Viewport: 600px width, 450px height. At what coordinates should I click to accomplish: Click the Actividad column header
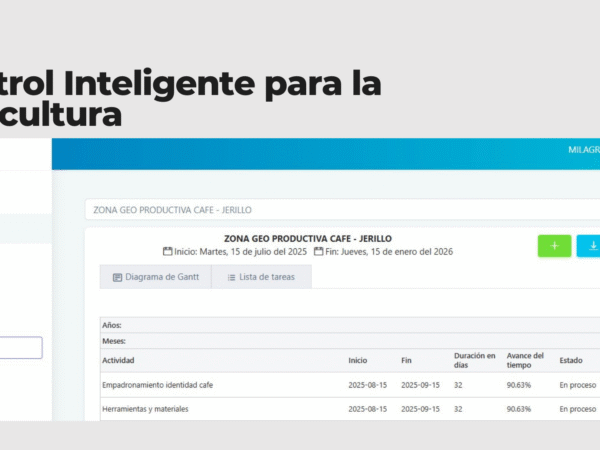(118, 360)
